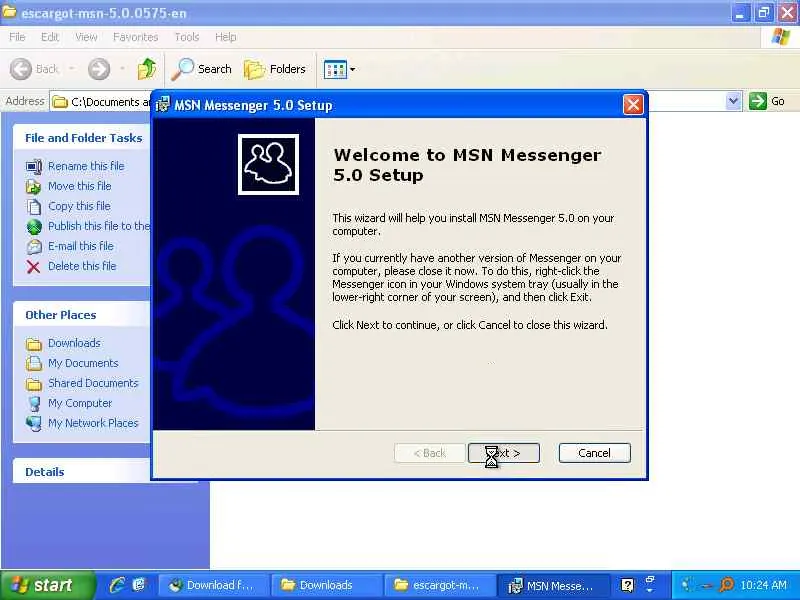Open Downloads under Other Places
This screenshot has width=800, height=600.
pyautogui.click(x=74, y=343)
